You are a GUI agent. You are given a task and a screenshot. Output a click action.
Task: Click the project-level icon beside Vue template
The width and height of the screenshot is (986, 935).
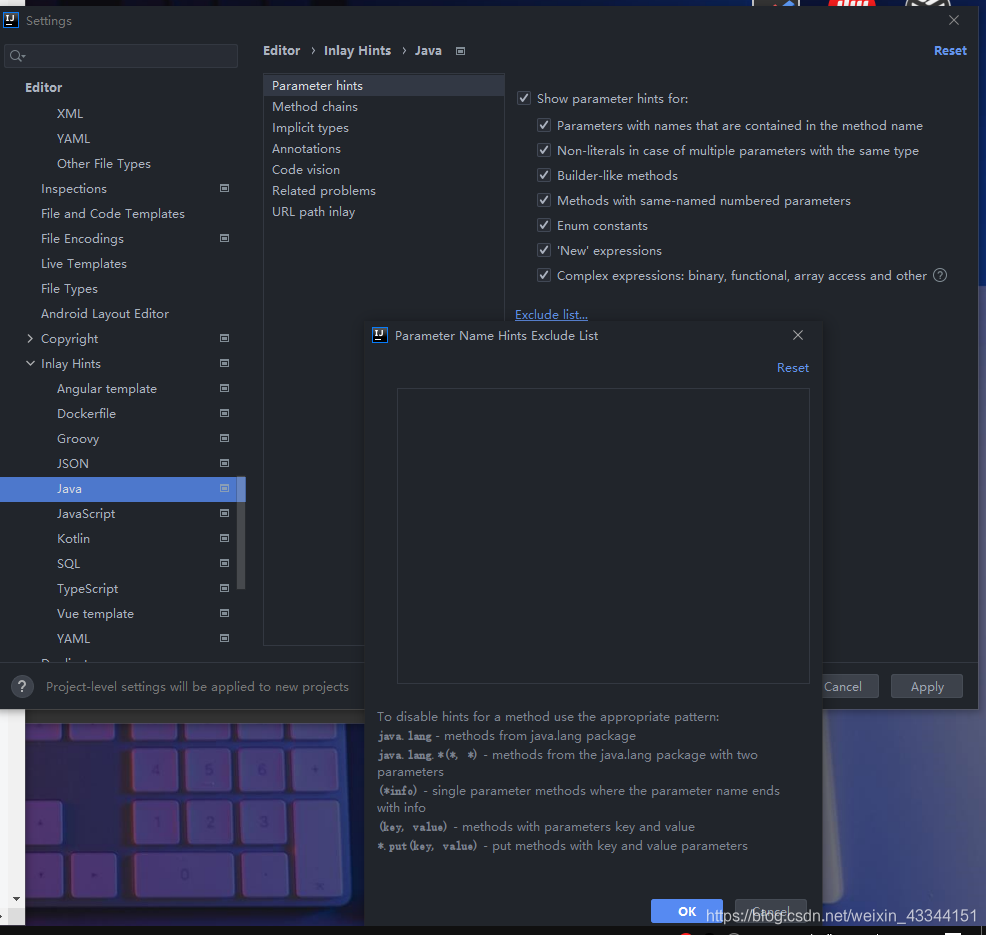[224, 613]
